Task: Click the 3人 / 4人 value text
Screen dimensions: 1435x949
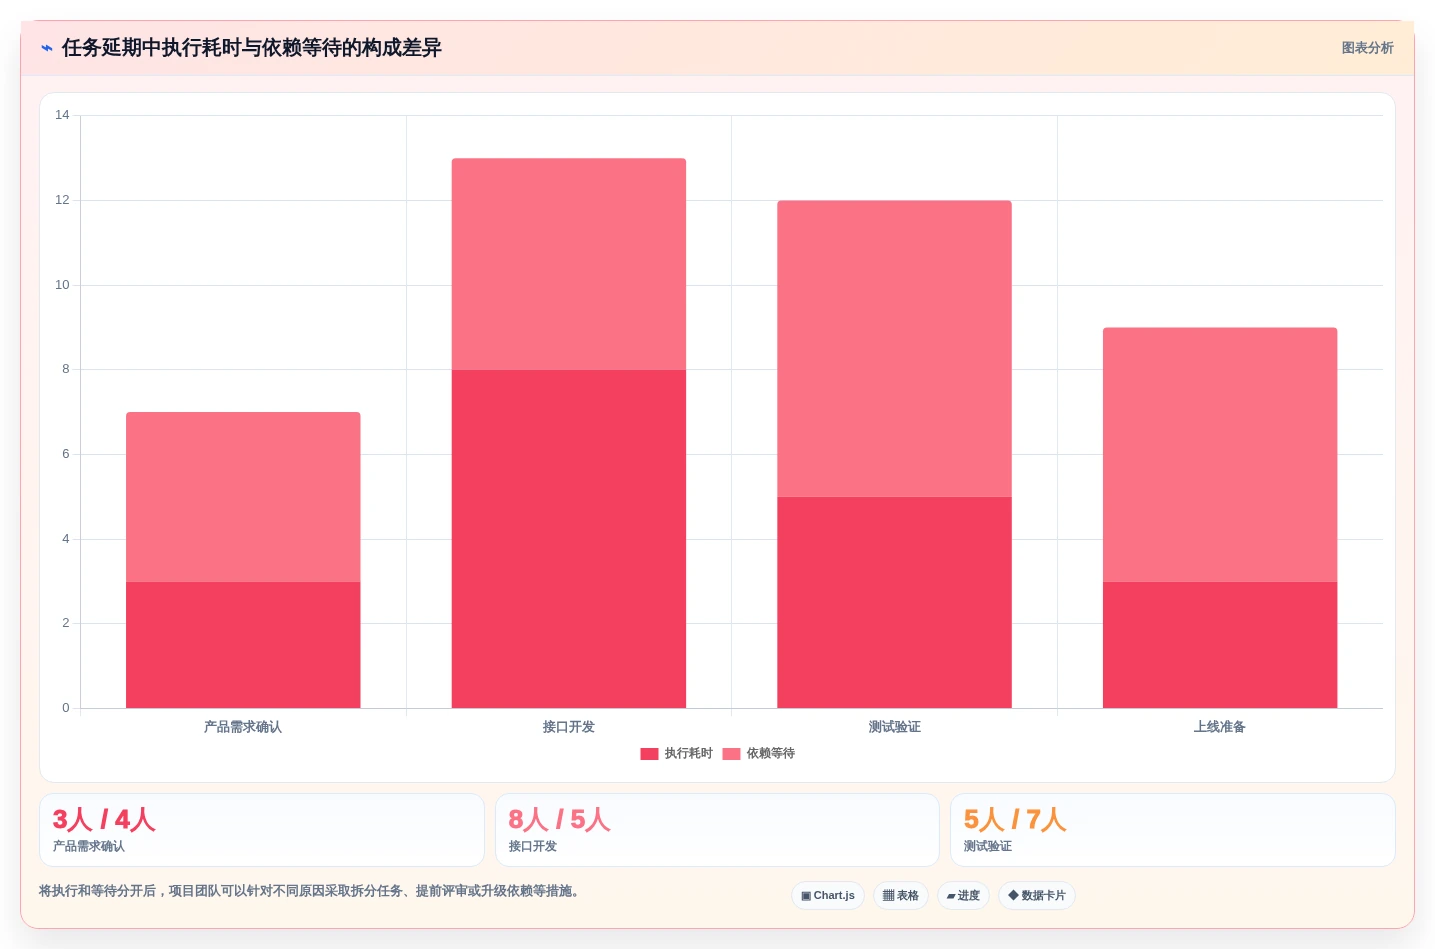Action: pos(104,820)
